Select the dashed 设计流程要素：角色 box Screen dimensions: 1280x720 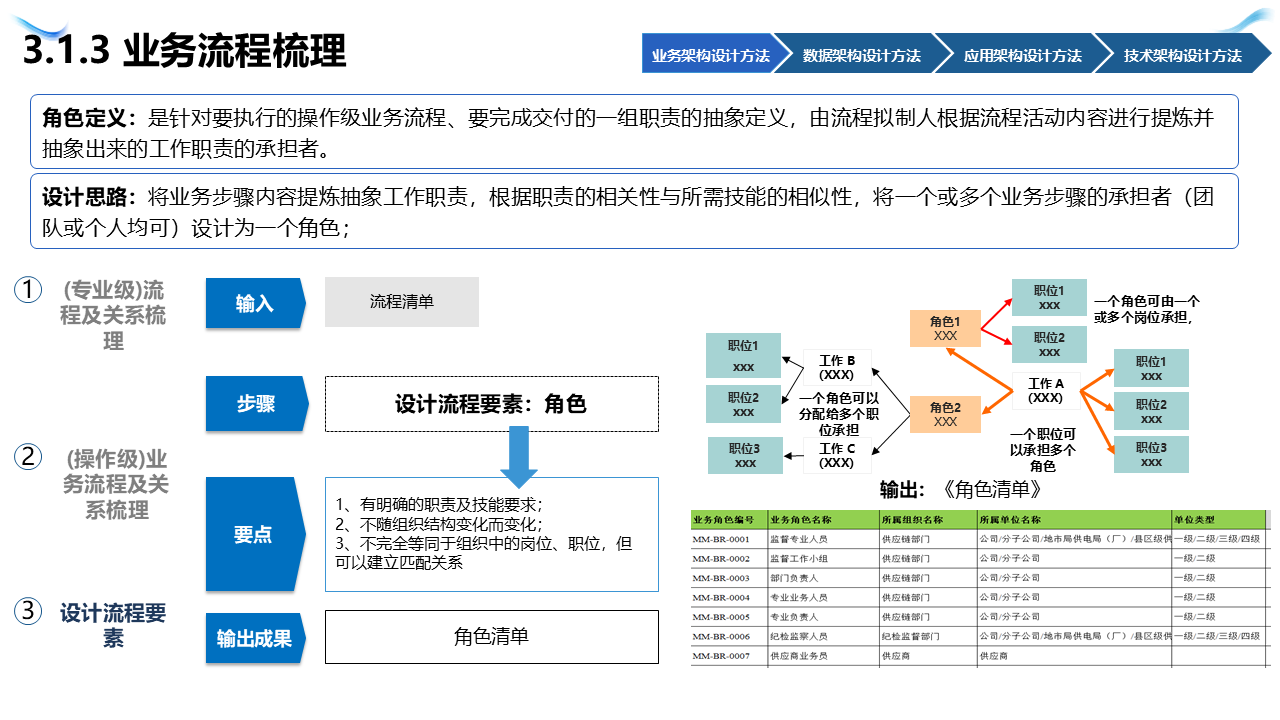click(x=491, y=404)
